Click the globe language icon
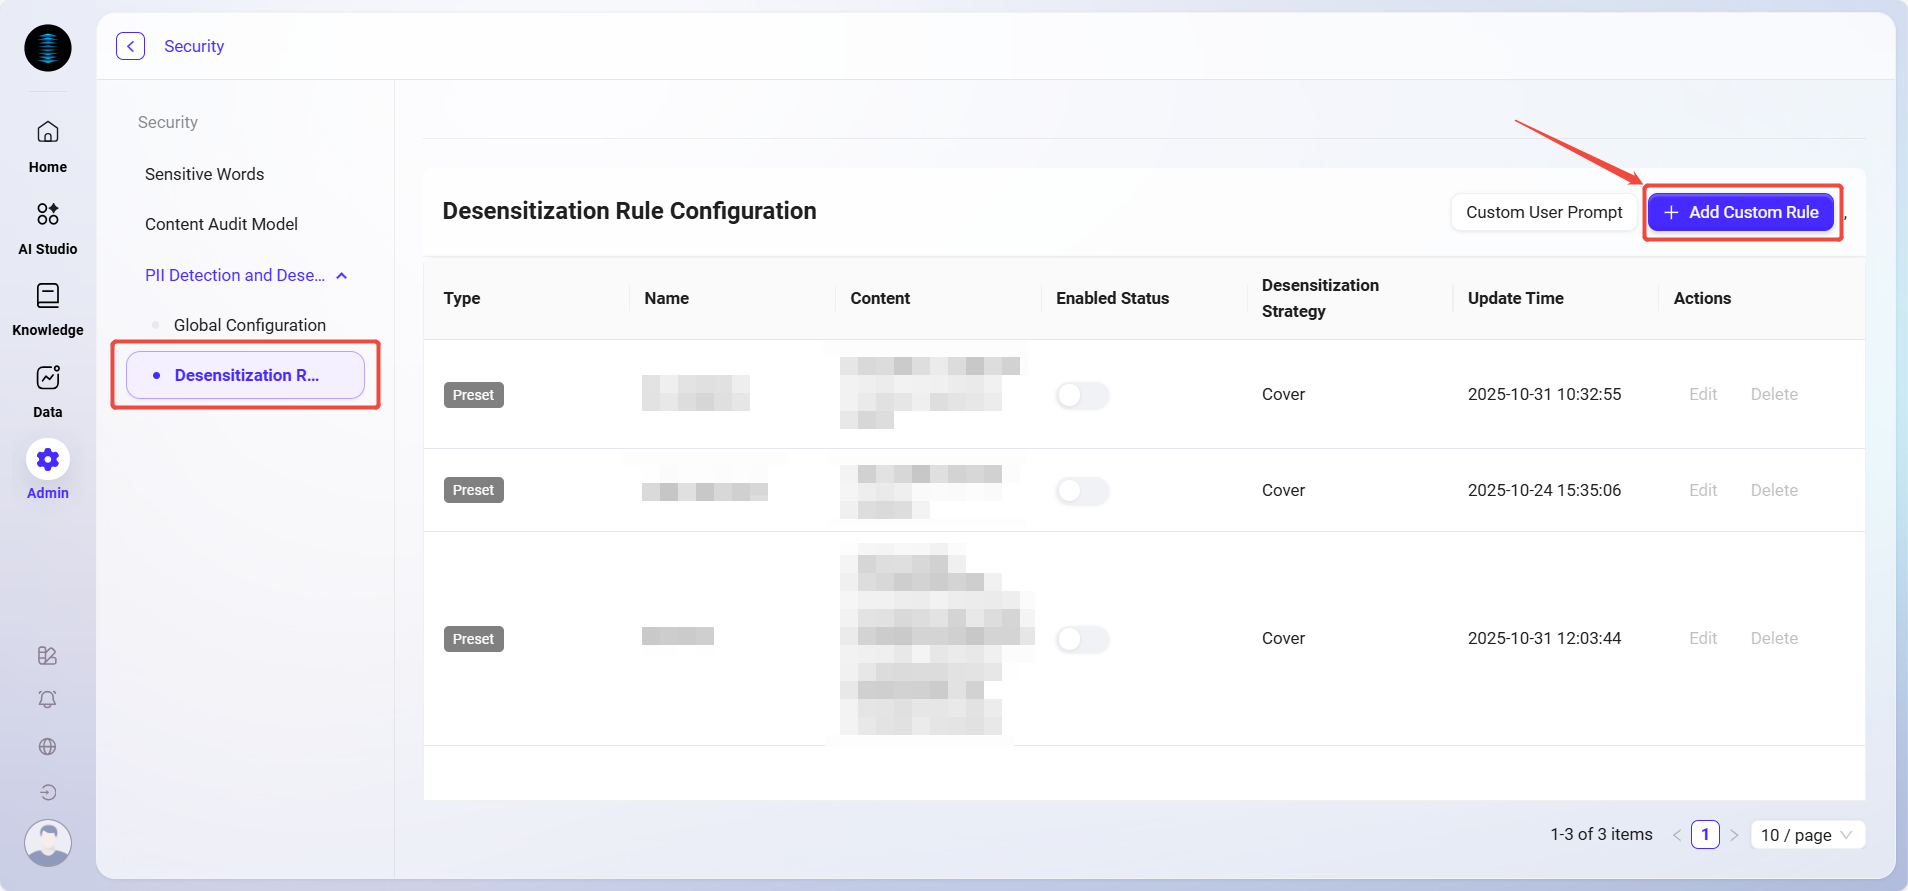The image size is (1908, 891). 47,747
